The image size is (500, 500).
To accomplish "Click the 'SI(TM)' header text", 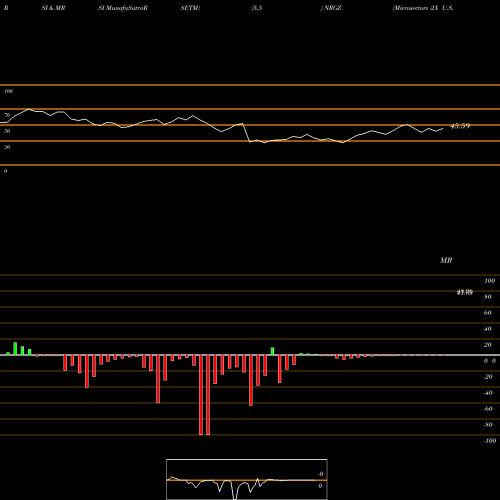I will click(190, 8).
